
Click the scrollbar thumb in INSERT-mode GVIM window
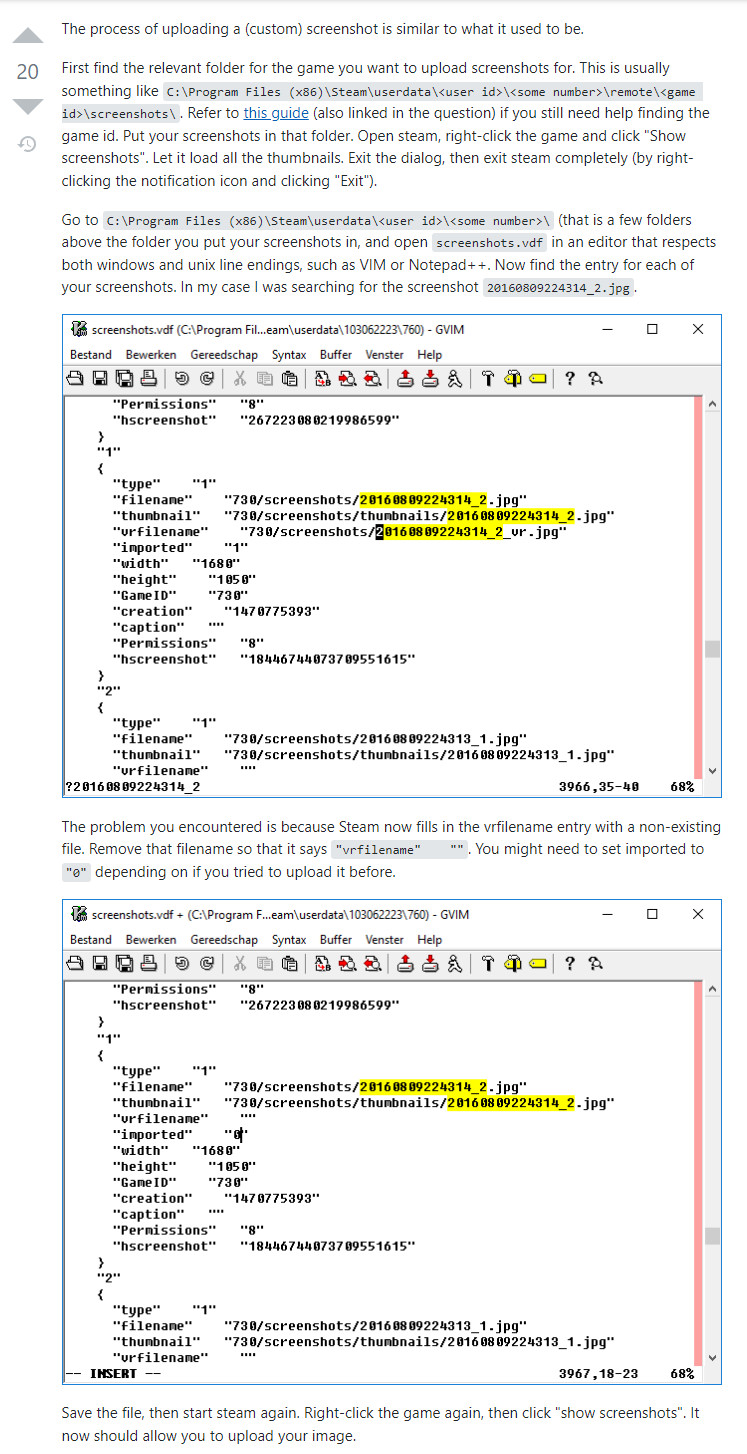pos(712,1235)
